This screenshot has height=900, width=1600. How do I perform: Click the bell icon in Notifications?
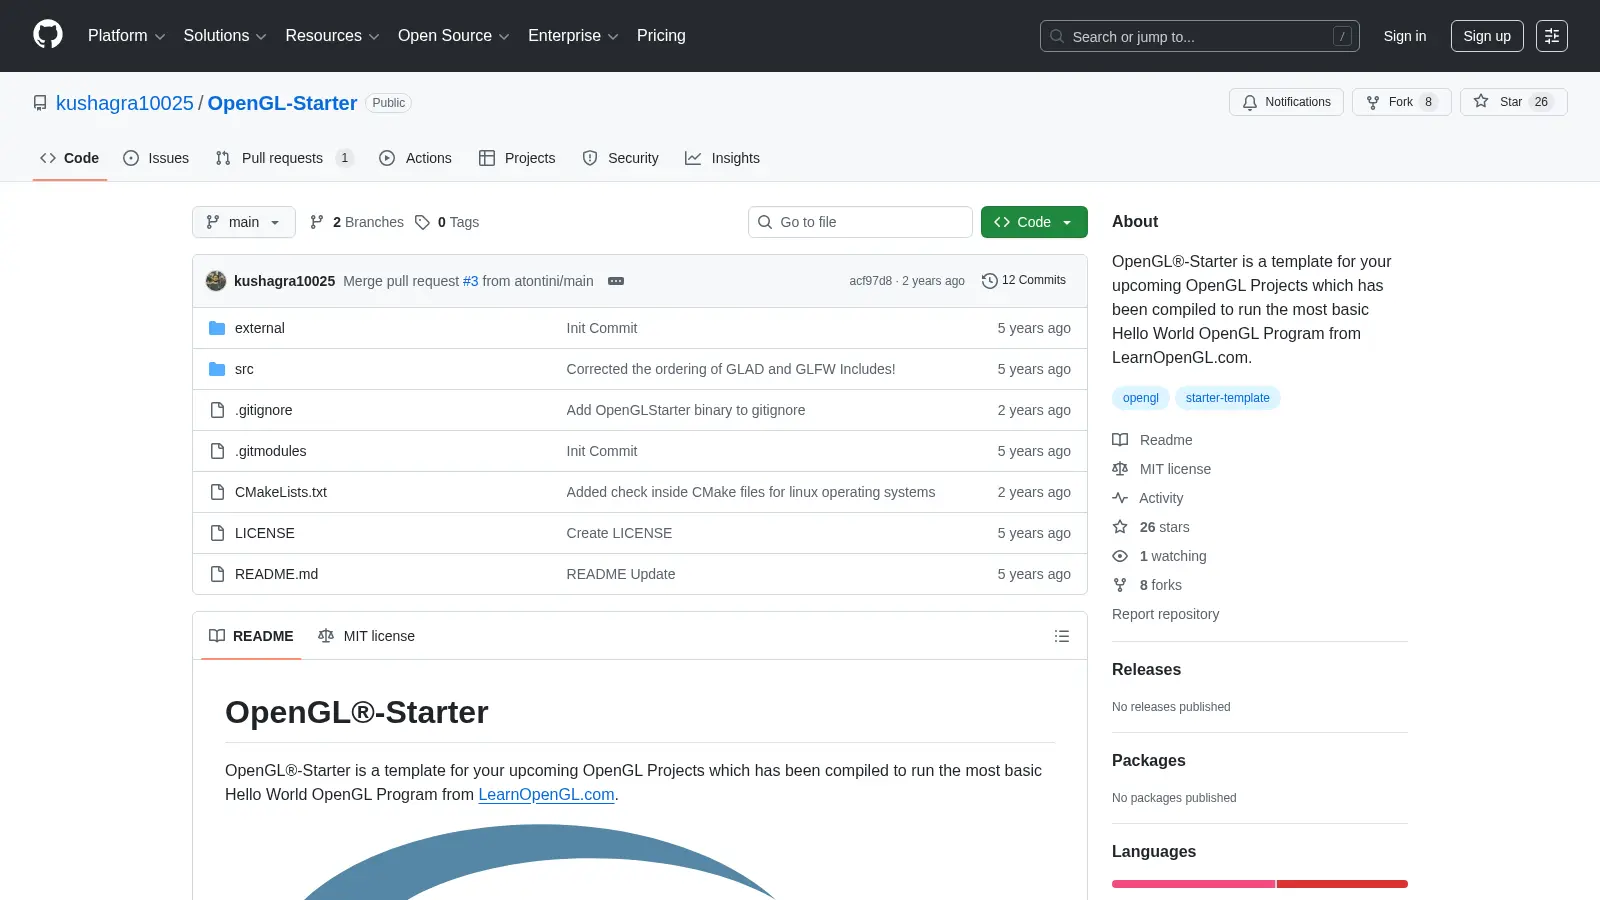click(x=1250, y=102)
